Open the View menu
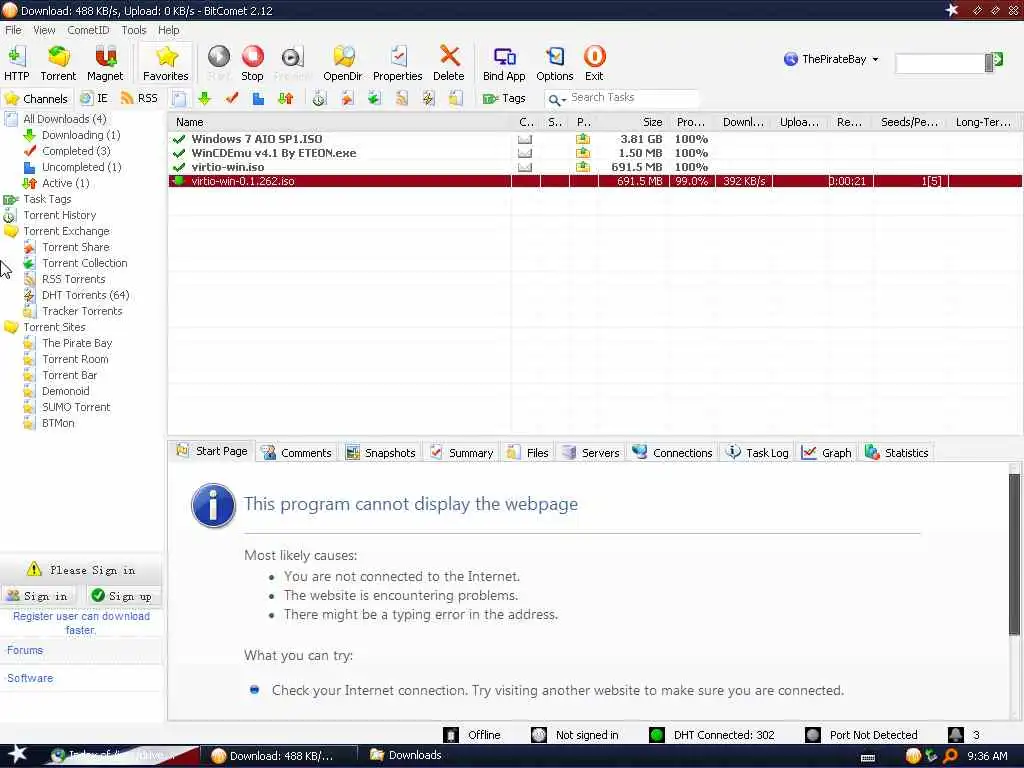The width and height of the screenshot is (1024, 768). pyautogui.click(x=44, y=30)
